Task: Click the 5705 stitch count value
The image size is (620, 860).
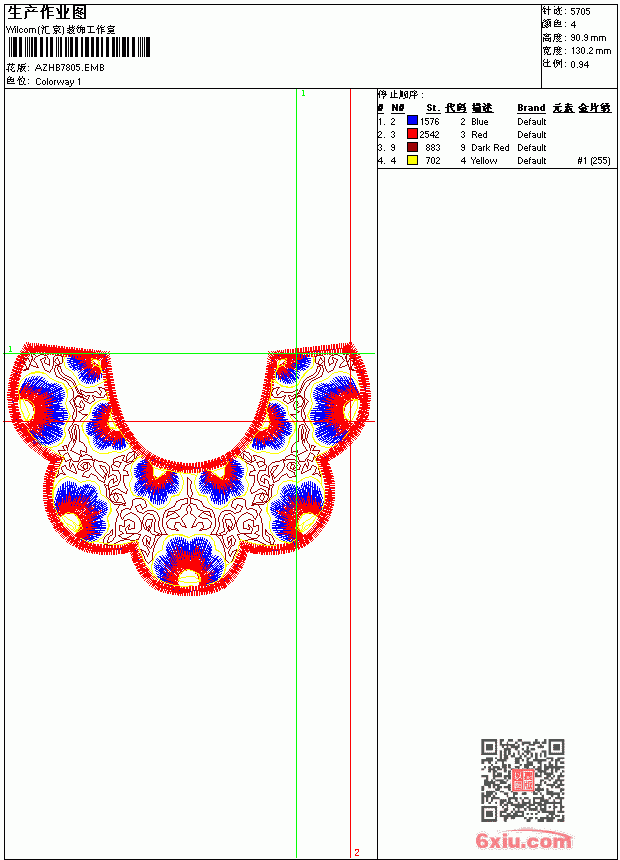Action: click(580, 12)
